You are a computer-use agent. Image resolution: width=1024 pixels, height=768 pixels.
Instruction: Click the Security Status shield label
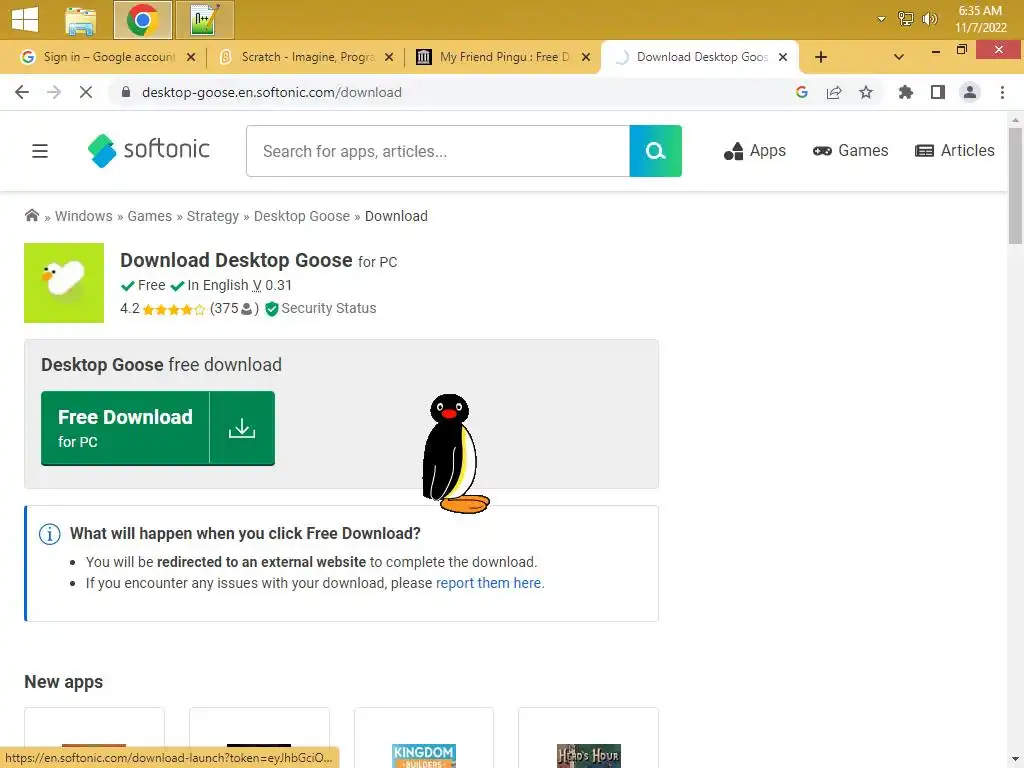(x=321, y=308)
